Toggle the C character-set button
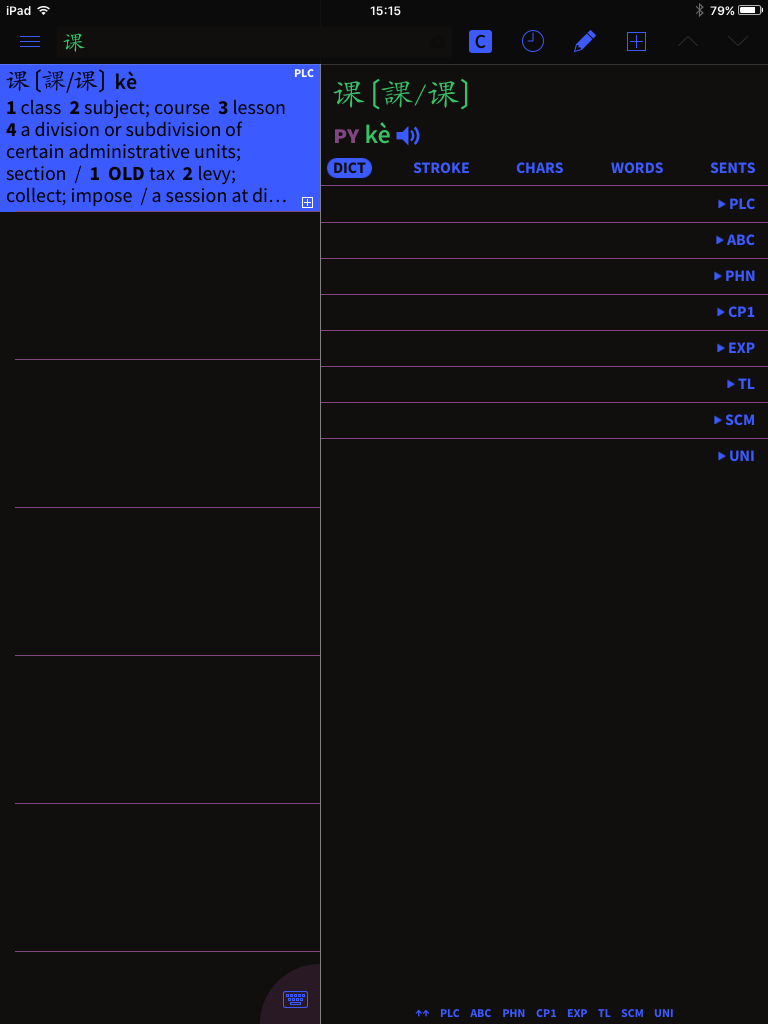 pyautogui.click(x=480, y=42)
